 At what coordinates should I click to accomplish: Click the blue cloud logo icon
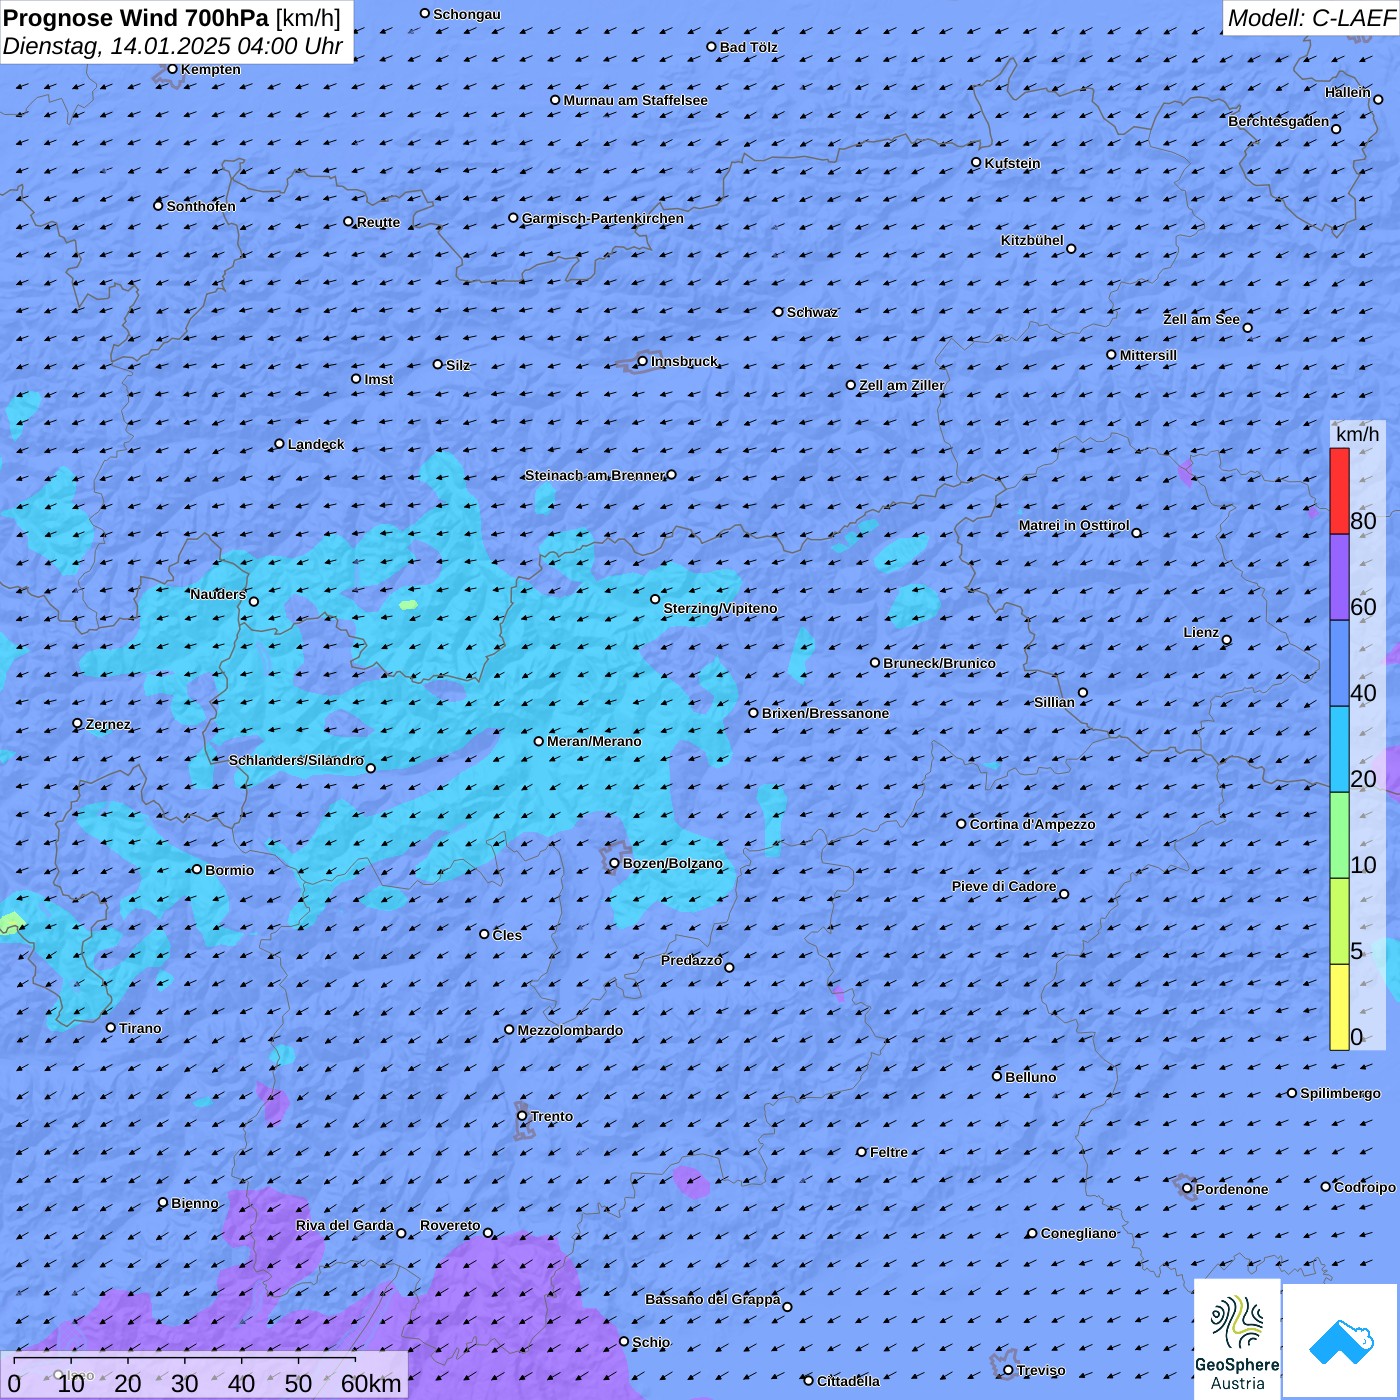[1340, 1341]
